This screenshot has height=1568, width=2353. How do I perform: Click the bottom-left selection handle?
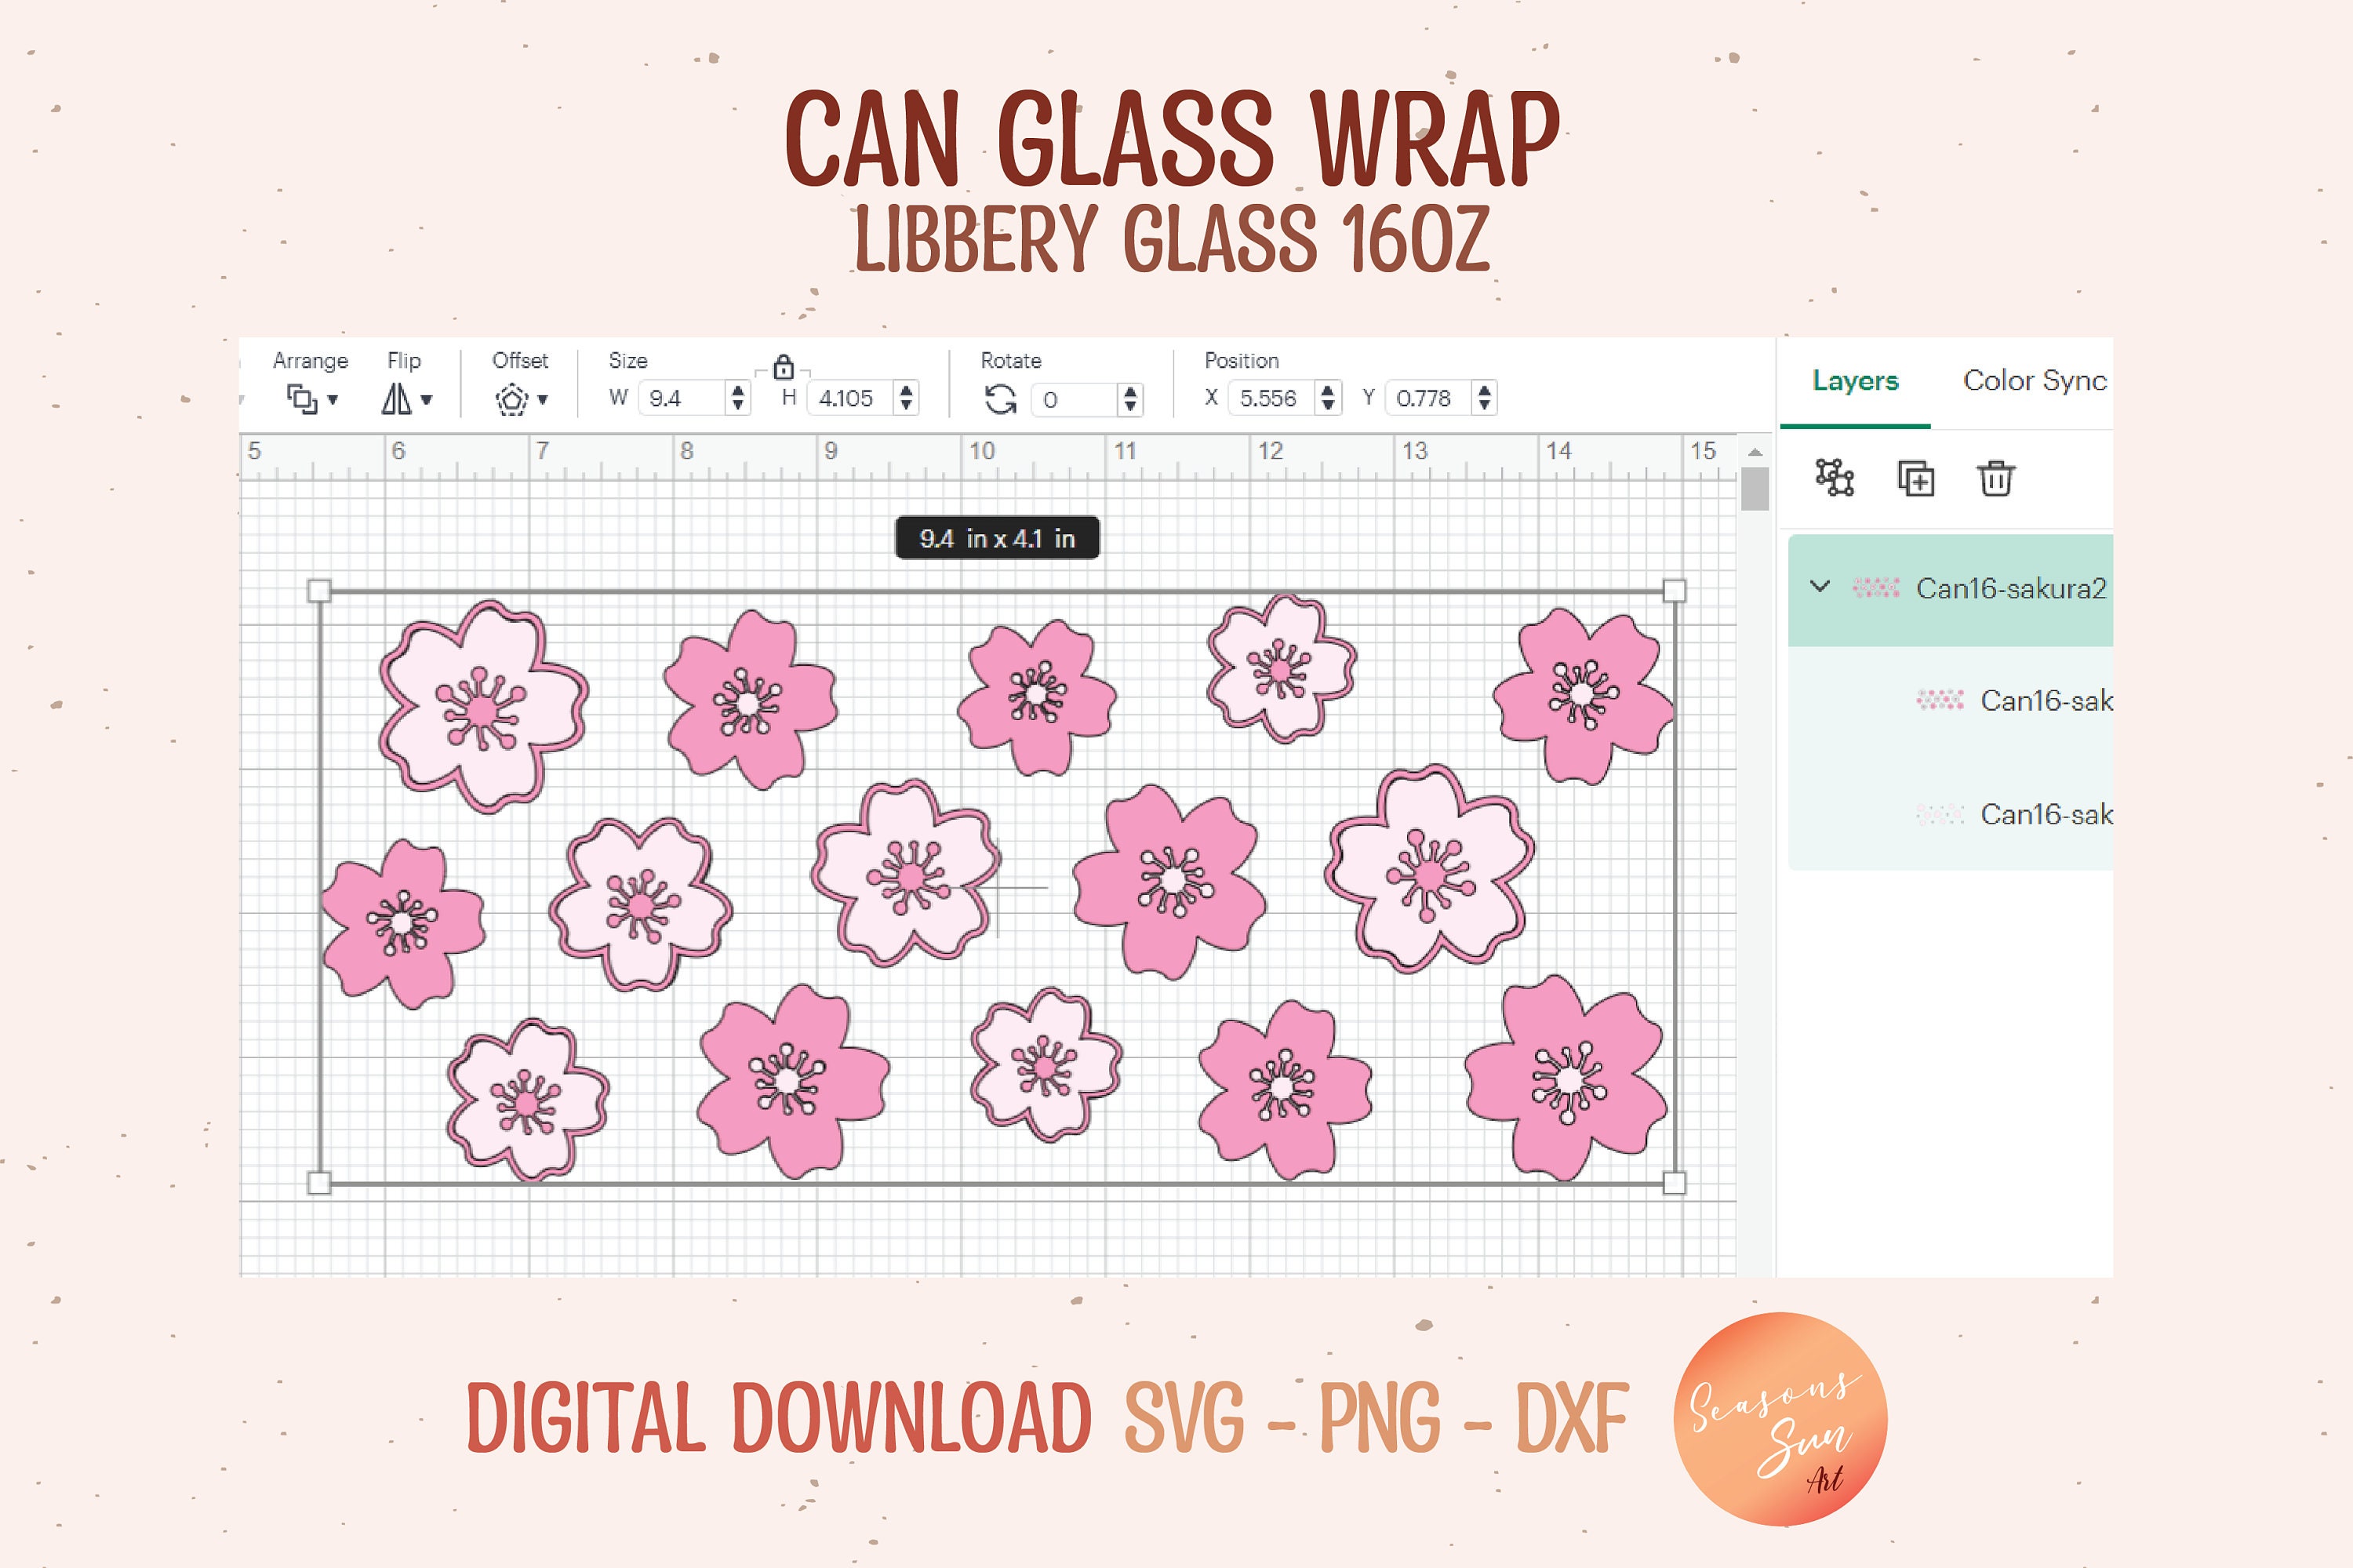click(319, 1183)
